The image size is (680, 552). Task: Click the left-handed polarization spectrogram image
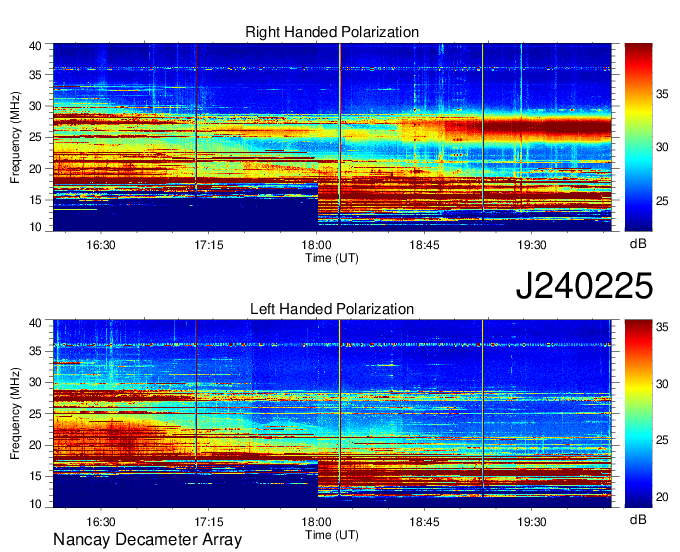[332, 414]
